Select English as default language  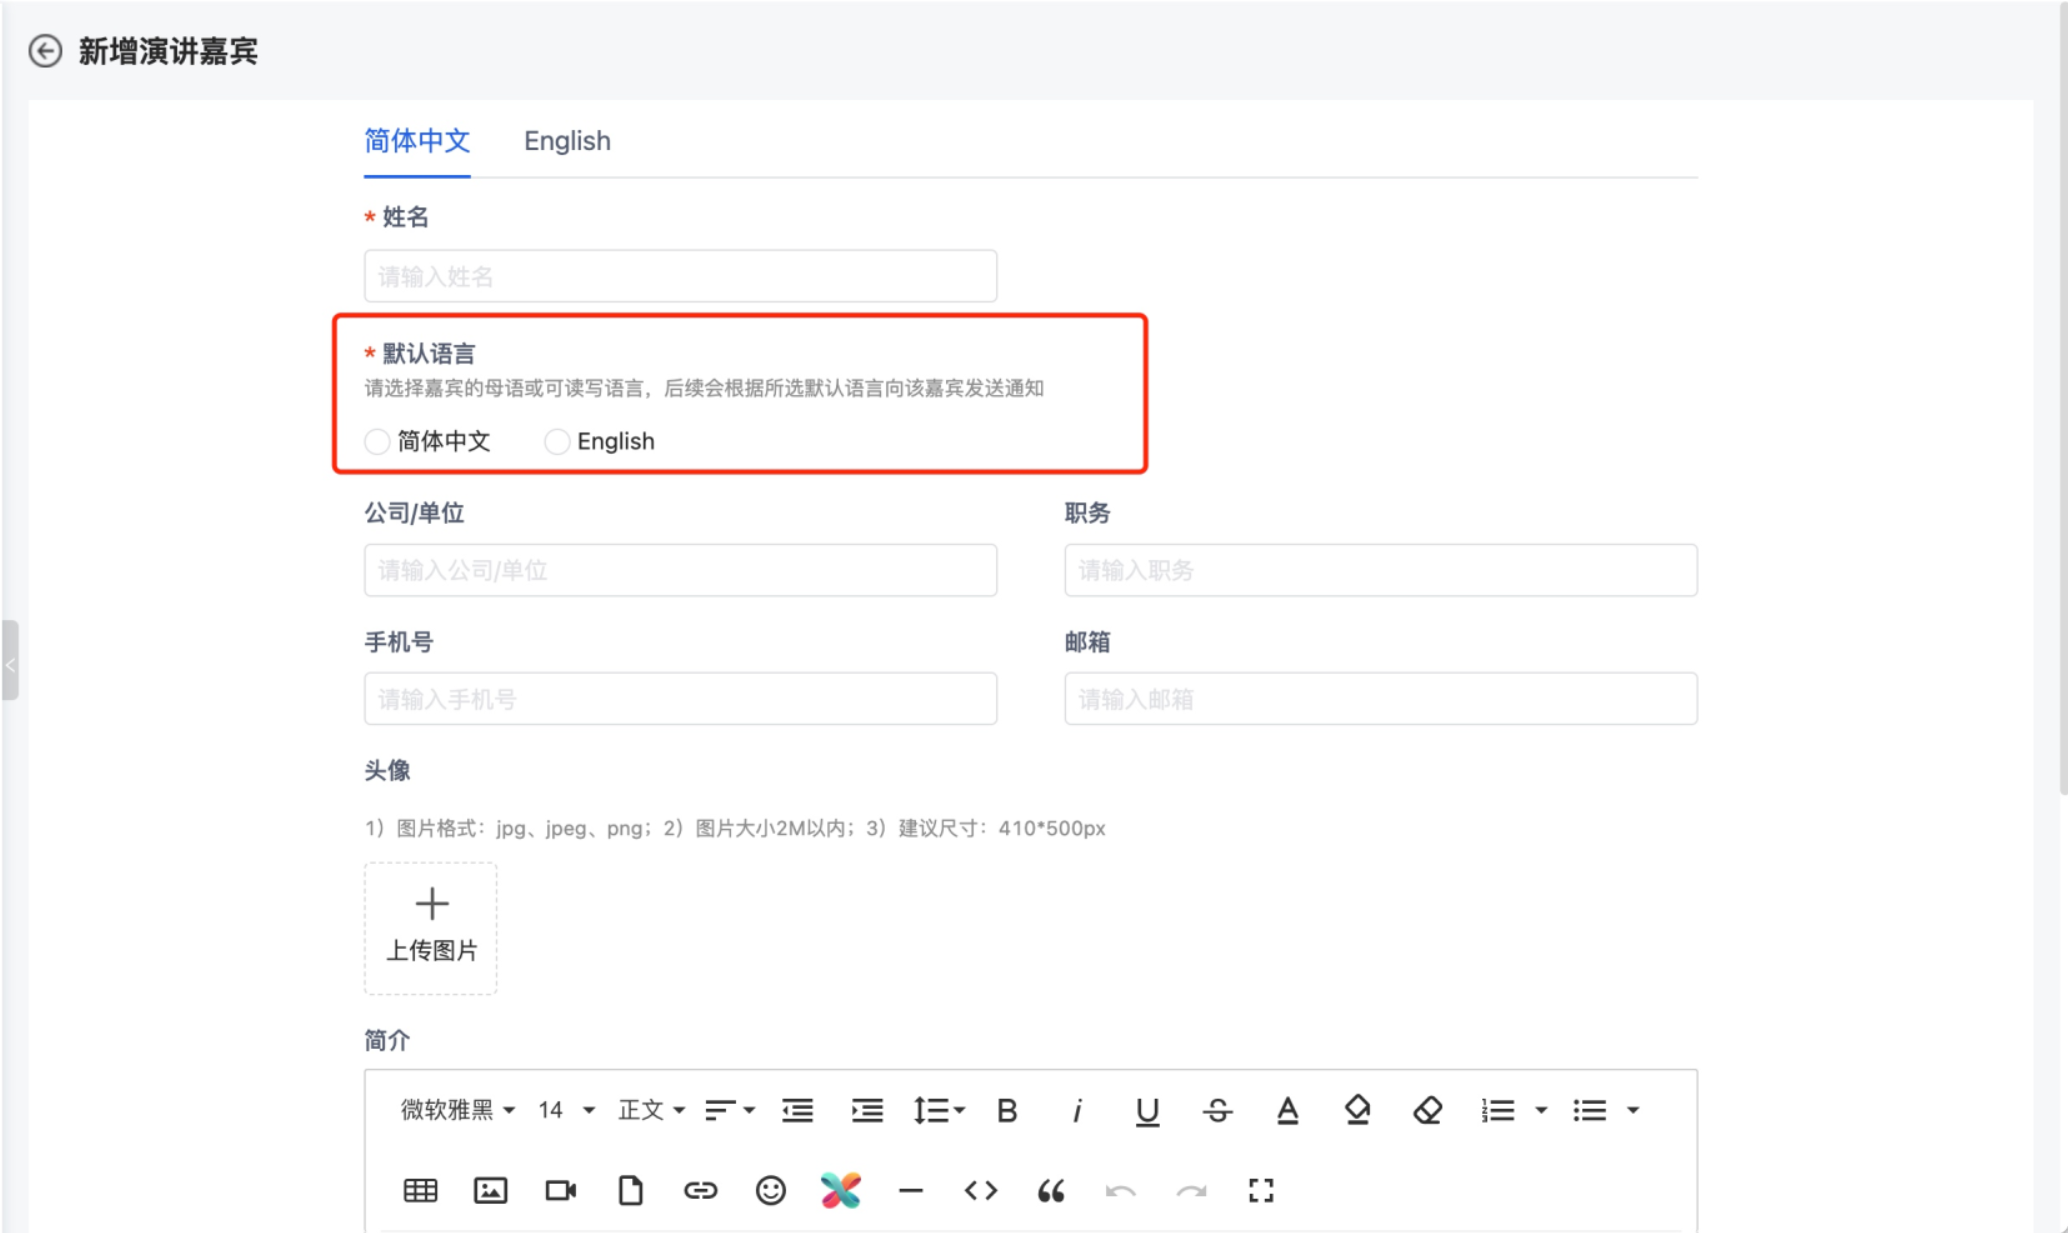pyautogui.click(x=557, y=442)
